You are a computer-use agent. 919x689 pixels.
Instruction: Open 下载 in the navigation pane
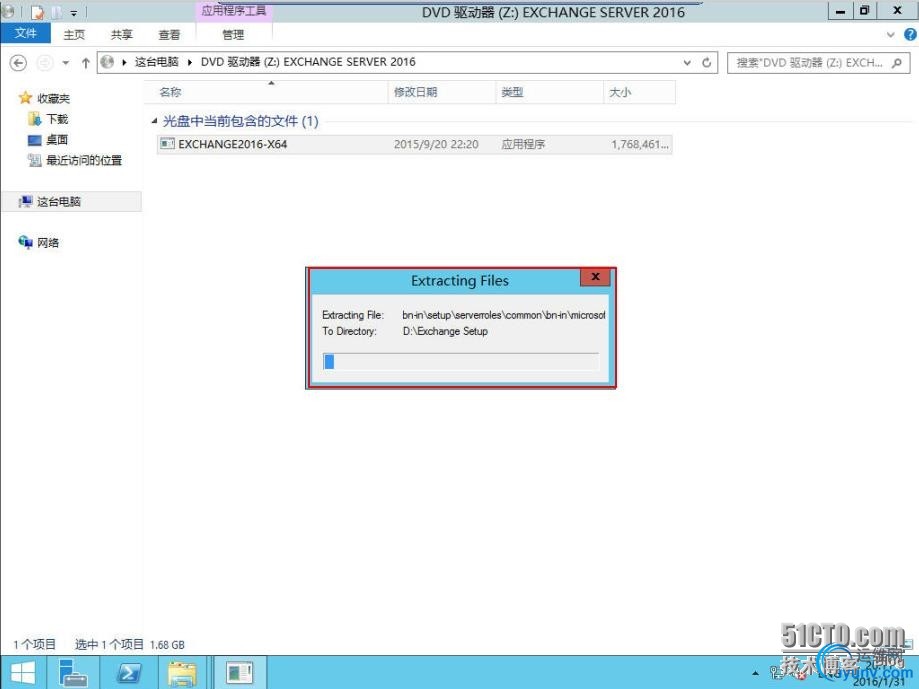(57, 119)
